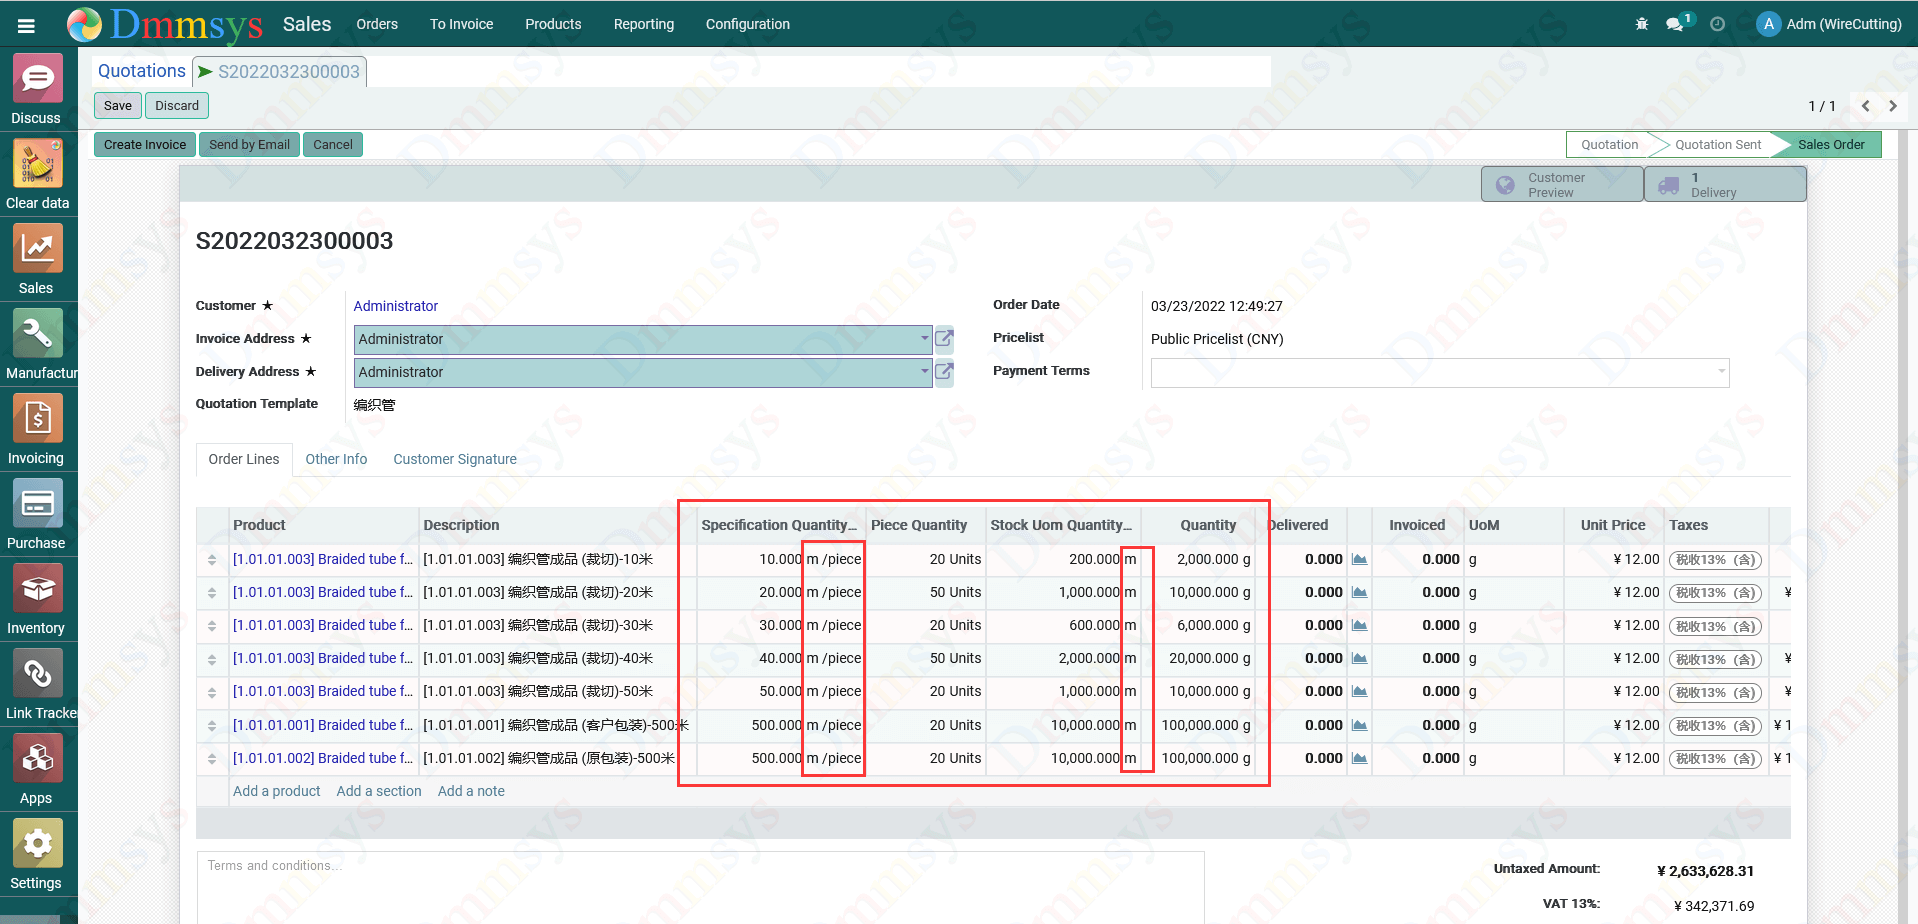Cancel the sales order

pyautogui.click(x=333, y=145)
